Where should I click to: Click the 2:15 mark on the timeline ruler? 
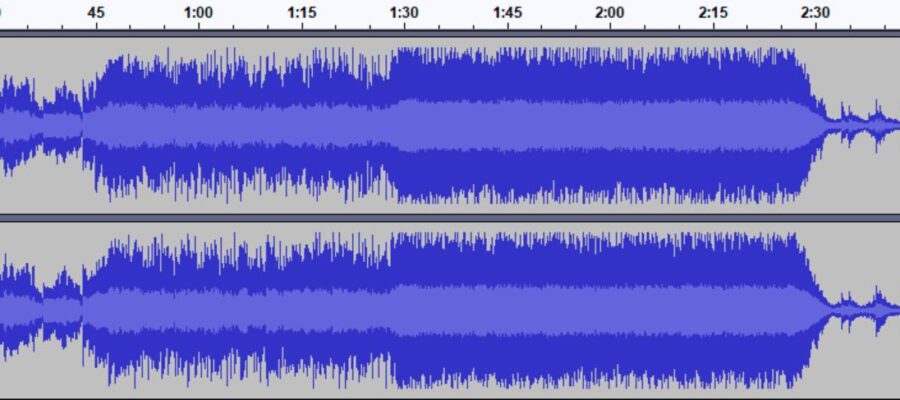[713, 13]
